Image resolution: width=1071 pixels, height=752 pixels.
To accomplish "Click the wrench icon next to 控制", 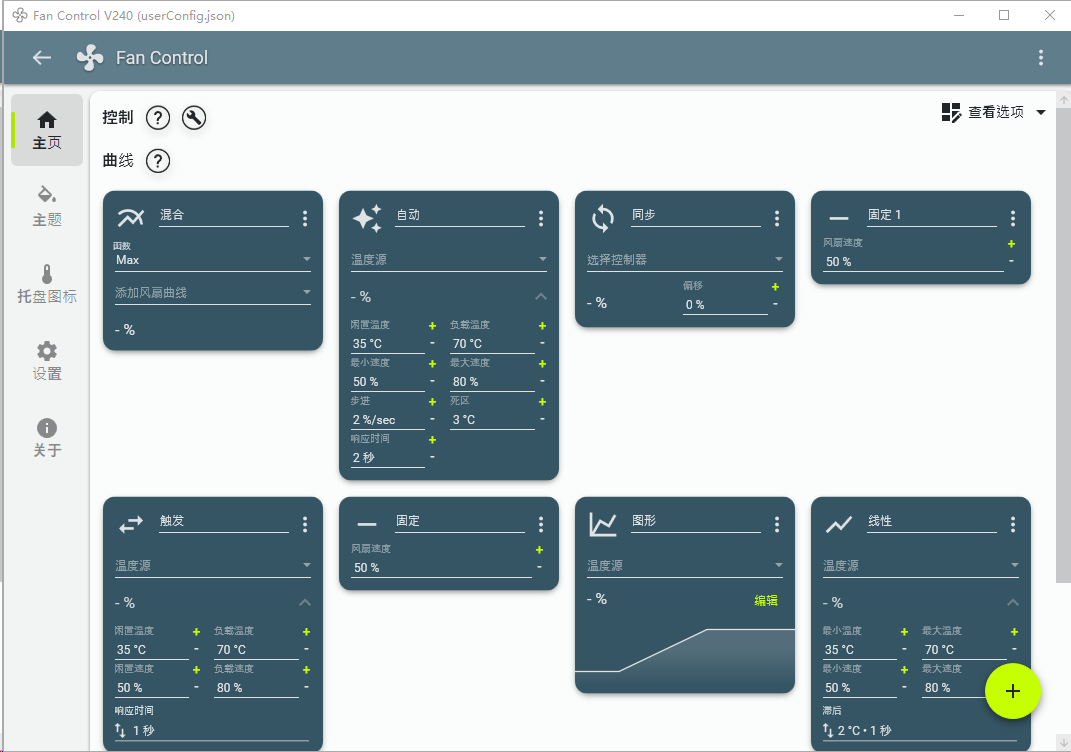I will pyautogui.click(x=194, y=118).
